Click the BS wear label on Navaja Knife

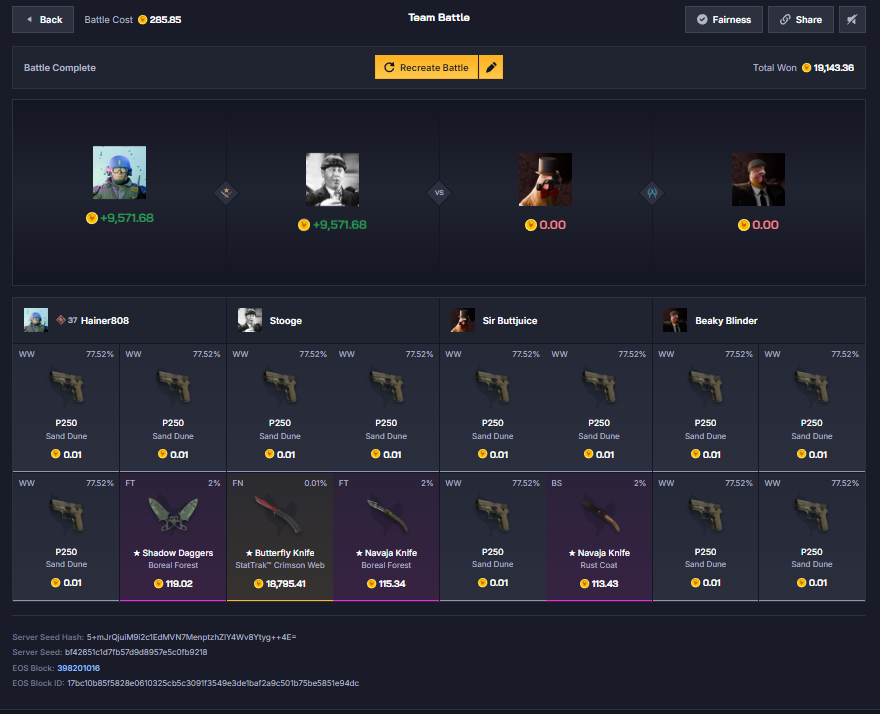click(557, 483)
